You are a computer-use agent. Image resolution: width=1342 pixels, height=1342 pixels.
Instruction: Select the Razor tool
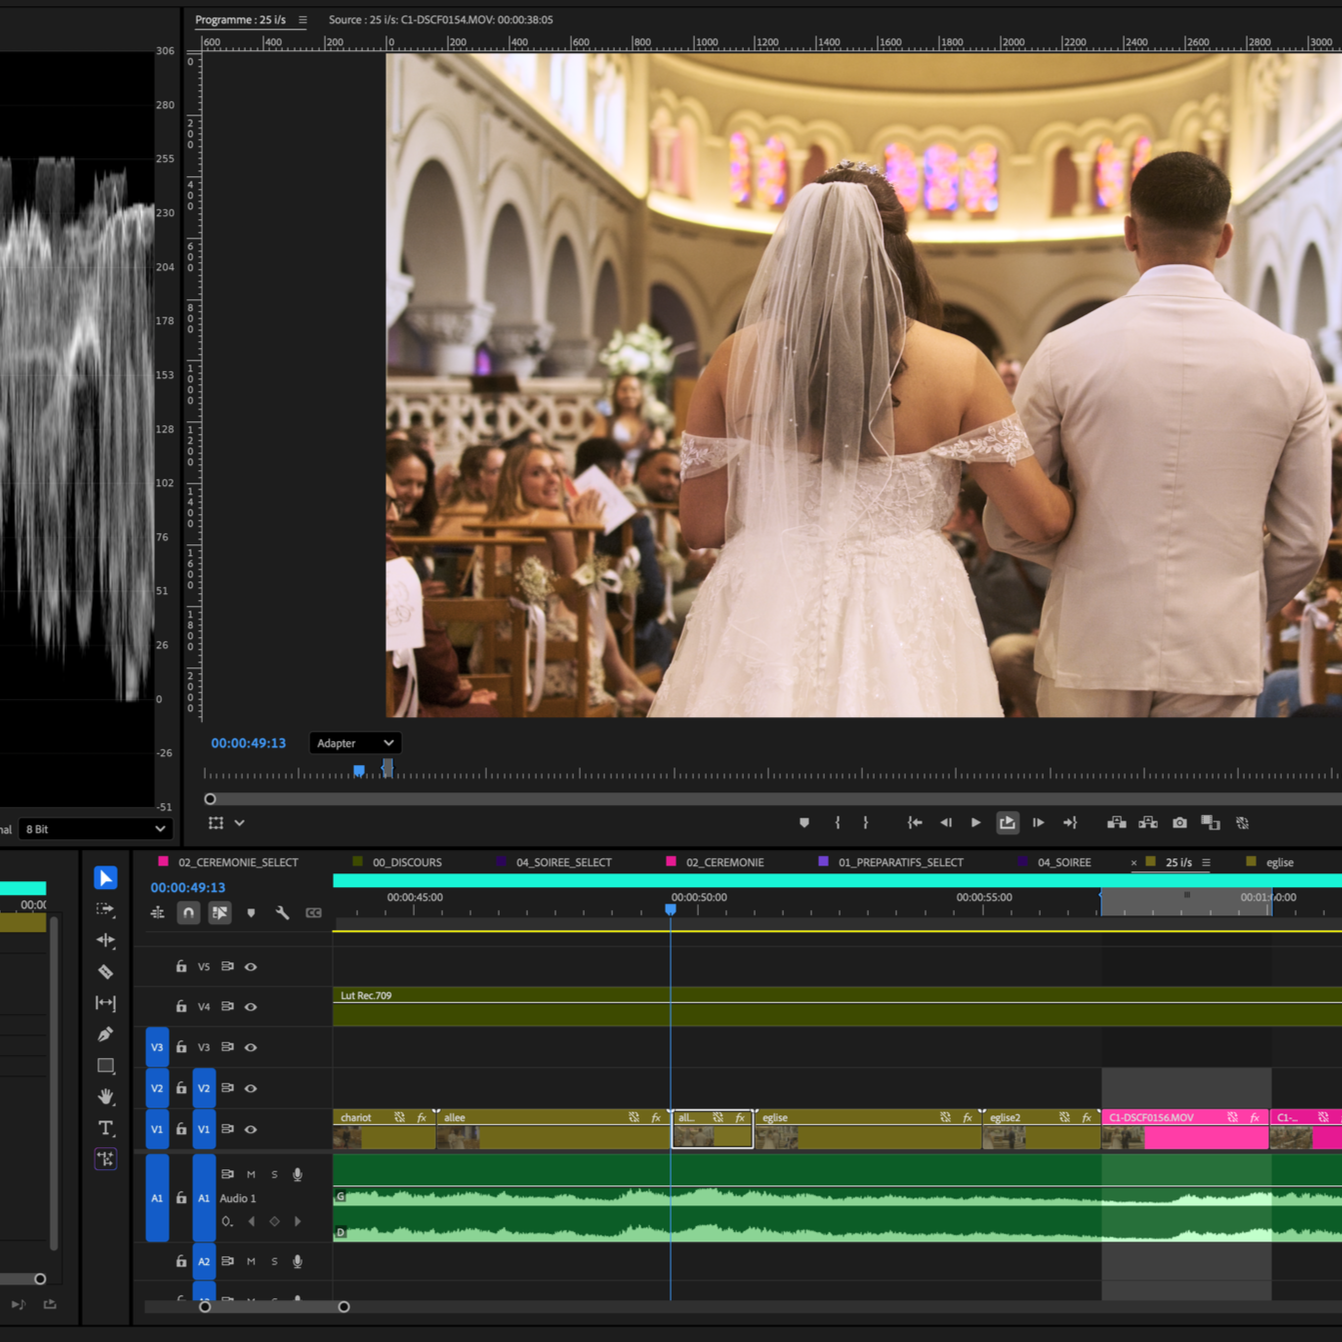click(x=106, y=971)
